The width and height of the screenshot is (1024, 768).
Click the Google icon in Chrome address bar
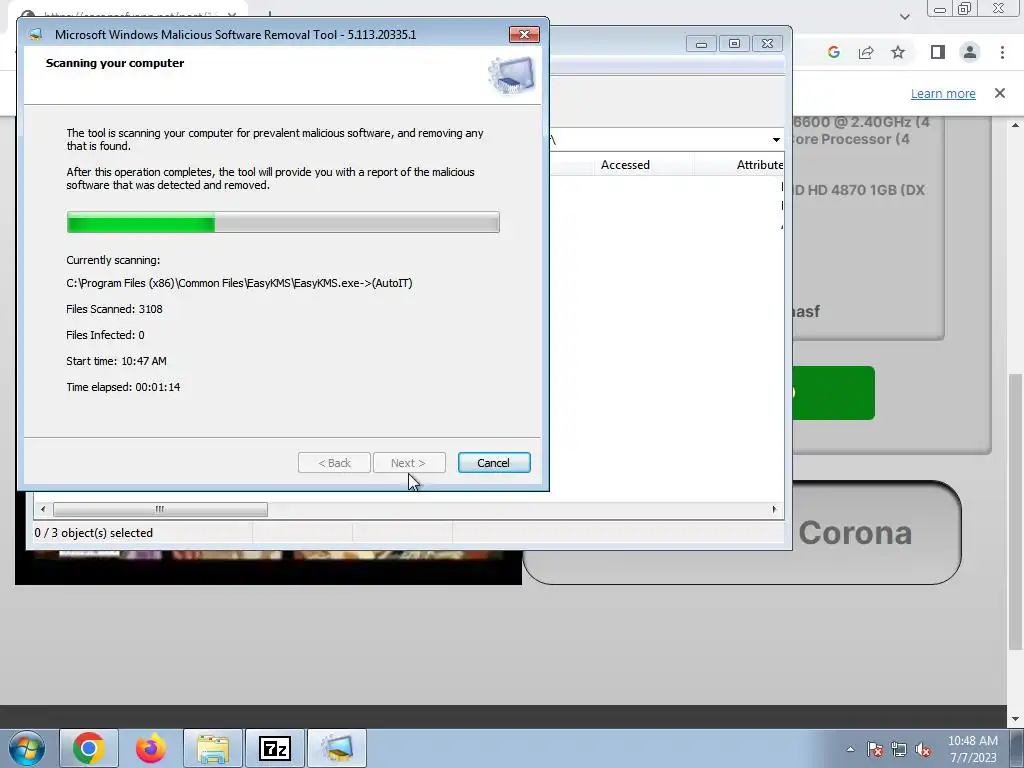833,52
